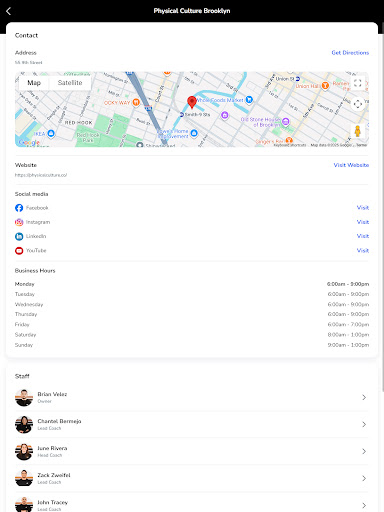Switch map to Map view
384x512 pixels.
34,83
